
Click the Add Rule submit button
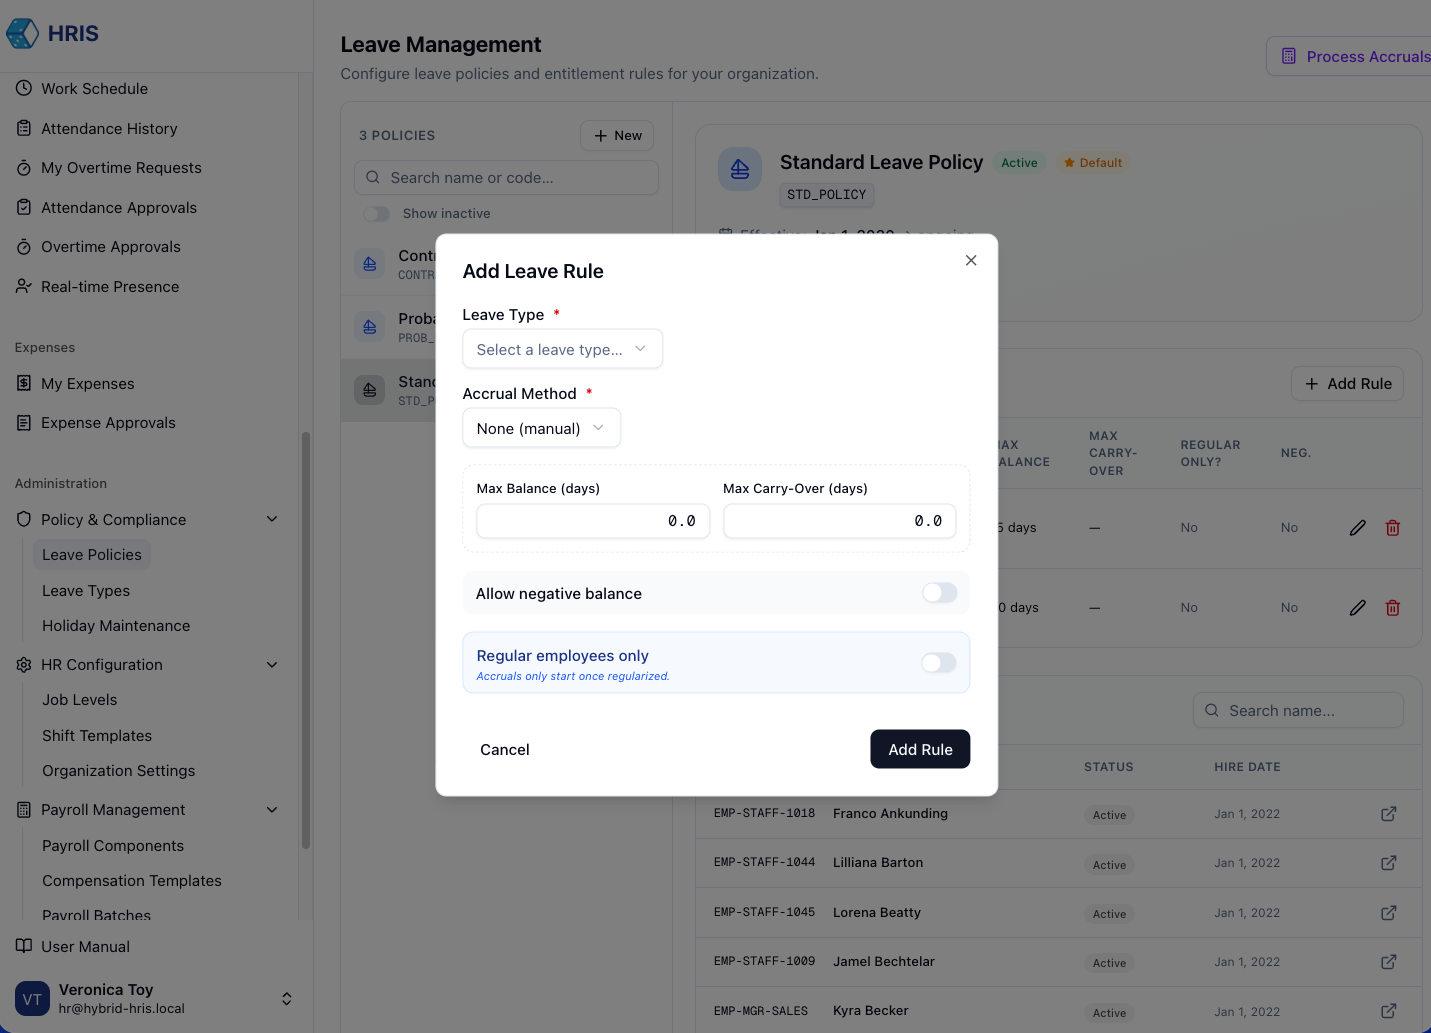tap(919, 749)
